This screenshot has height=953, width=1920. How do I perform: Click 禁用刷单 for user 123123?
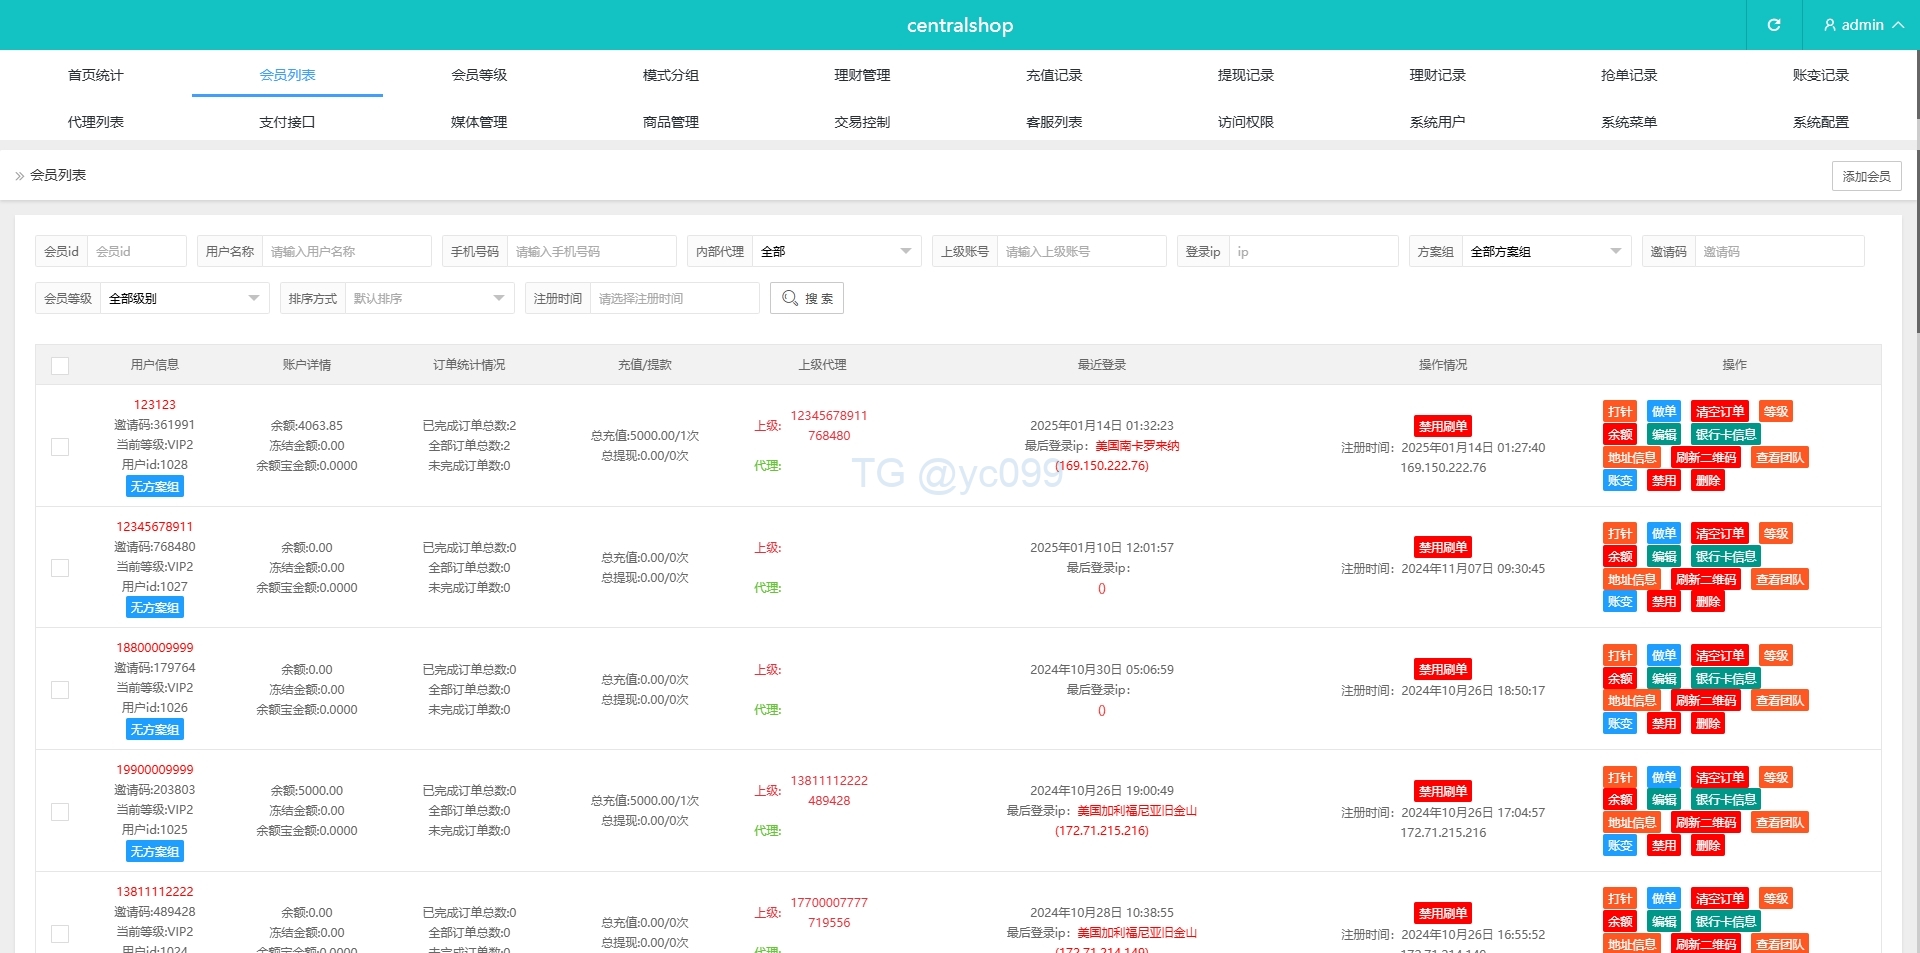(x=1443, y=426)
